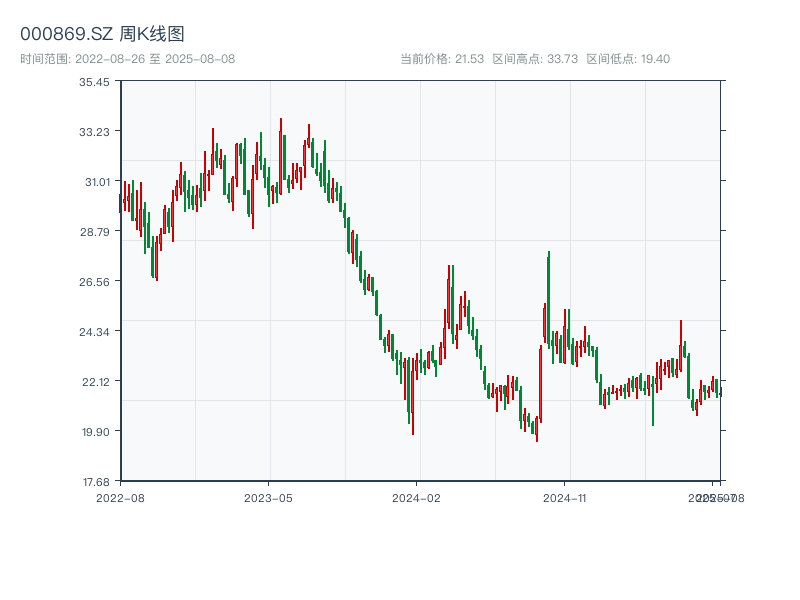Image resolution: width=800 pixels, height=600 pixels.
Task: Click the 当前价格 21.53 label
Action: [x=442, y=59]
